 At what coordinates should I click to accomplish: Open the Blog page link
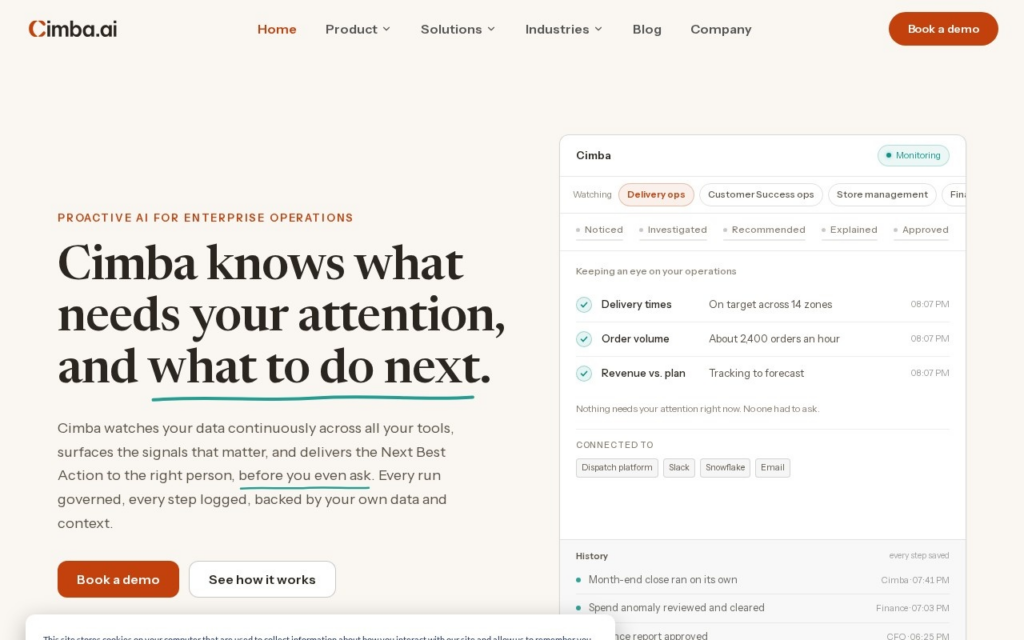point(647,29)
